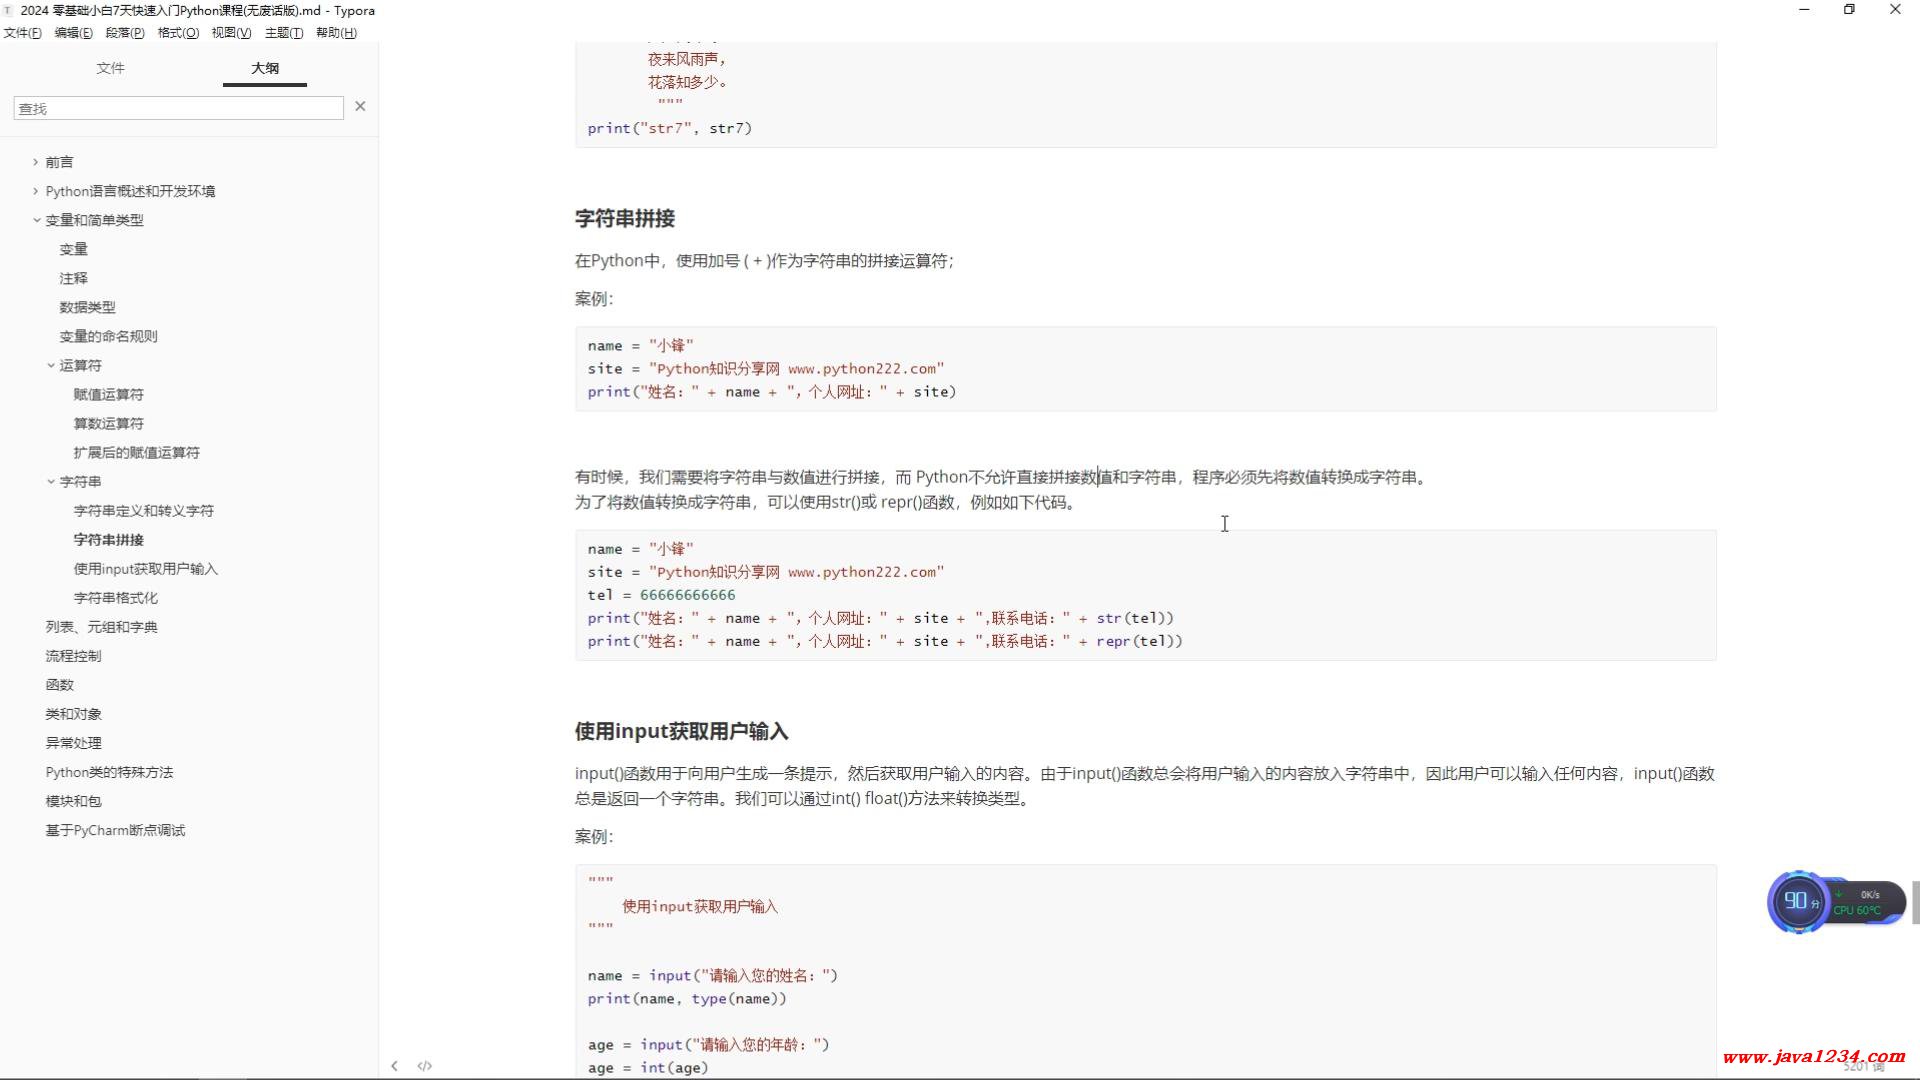Open the 文件(F) menu
Screen dimensions: 1920x1080
pos(23,33)
